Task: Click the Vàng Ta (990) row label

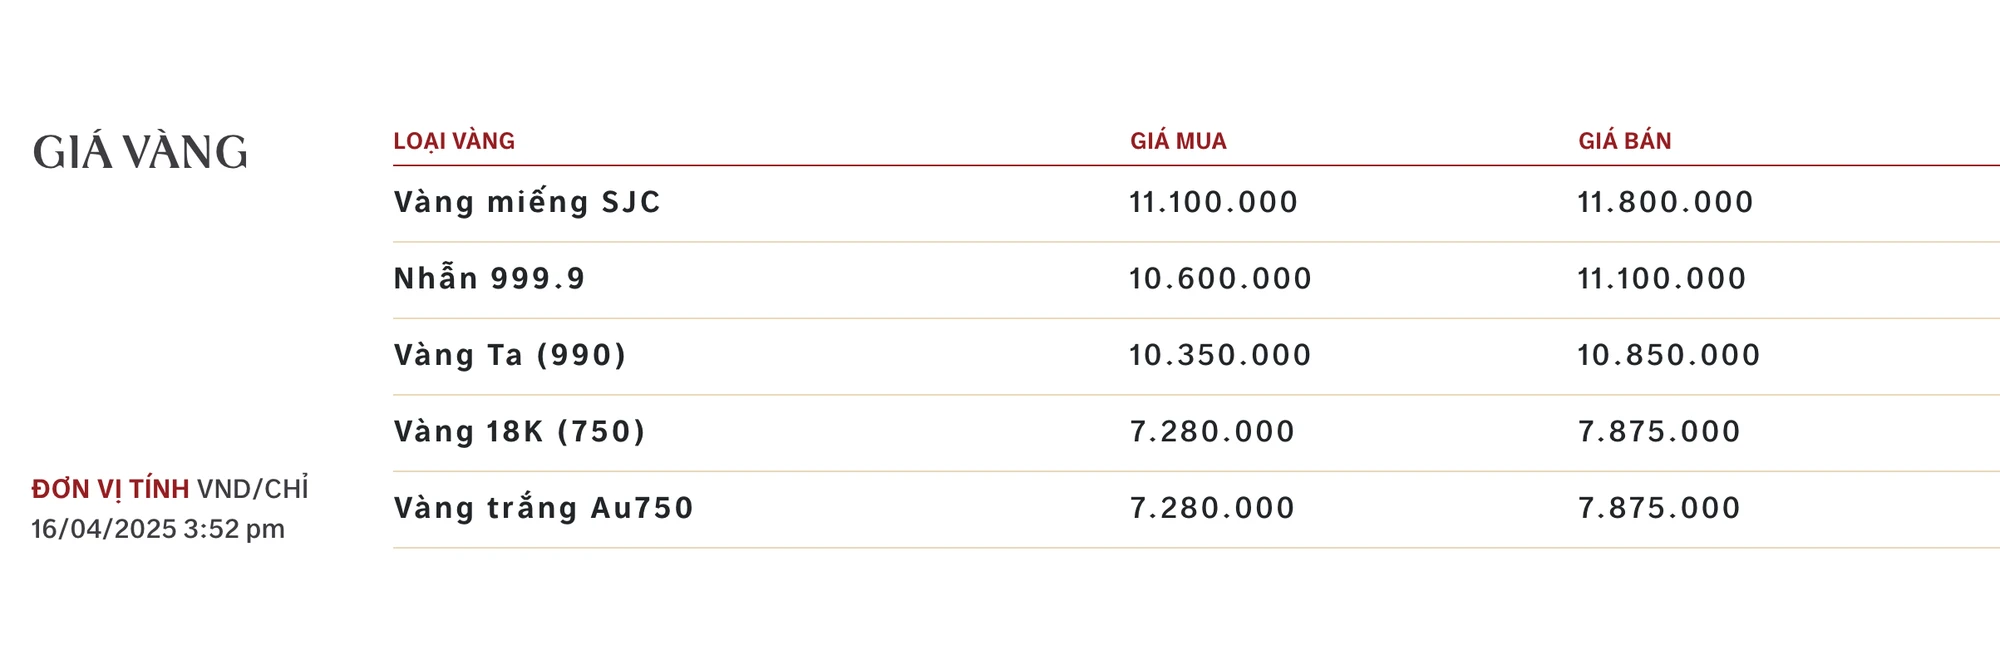Action: (510, 355)
